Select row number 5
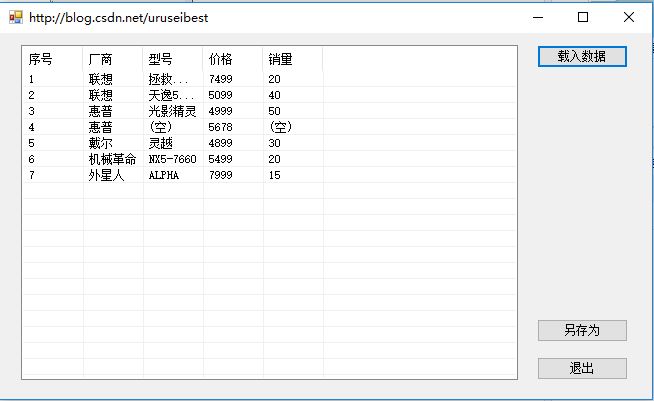Viewport: 654px width, 401px height. (x=31, y=143)
